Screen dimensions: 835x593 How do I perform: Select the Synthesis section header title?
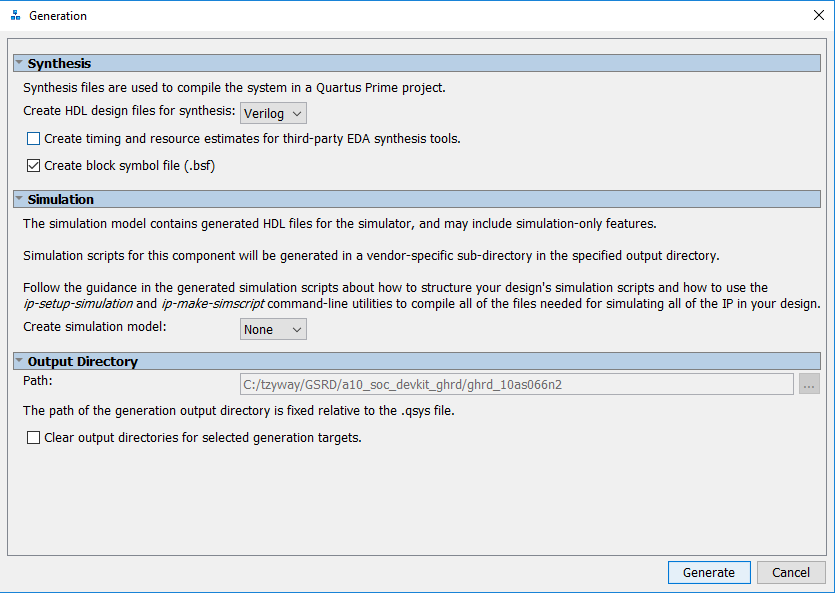[x=60, y=64]
